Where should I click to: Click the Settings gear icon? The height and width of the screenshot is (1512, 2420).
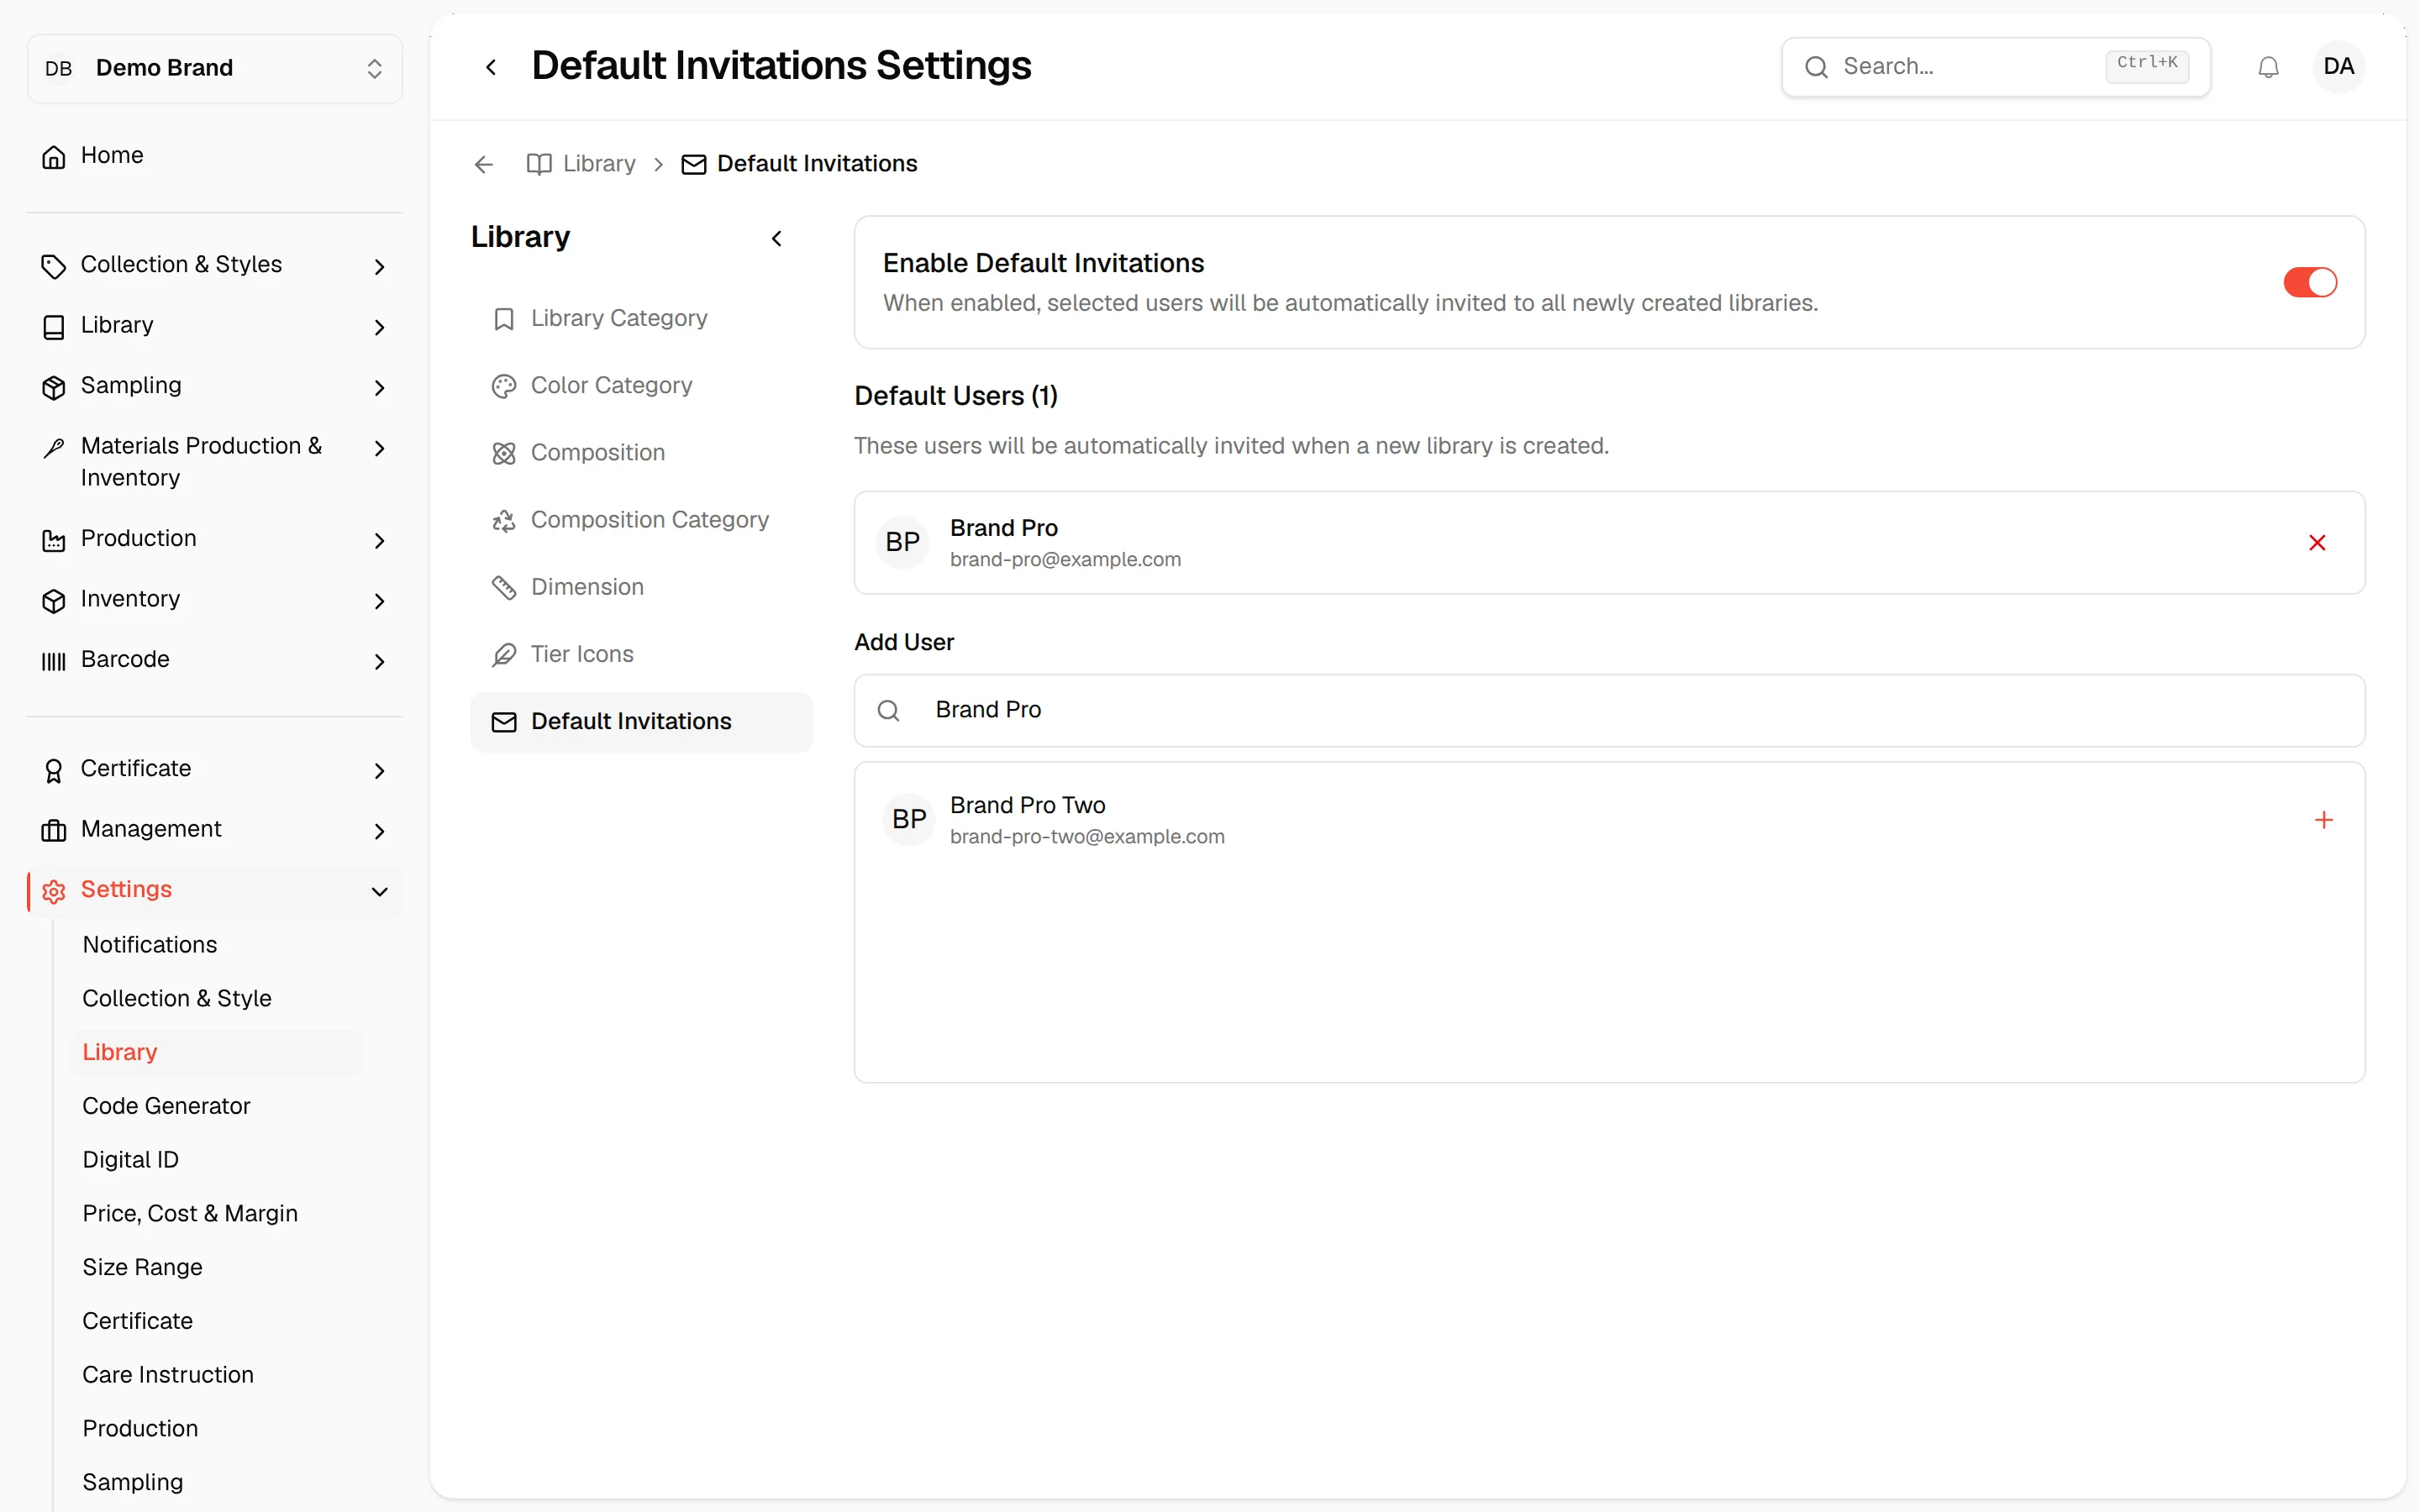(x=54, y=891)
